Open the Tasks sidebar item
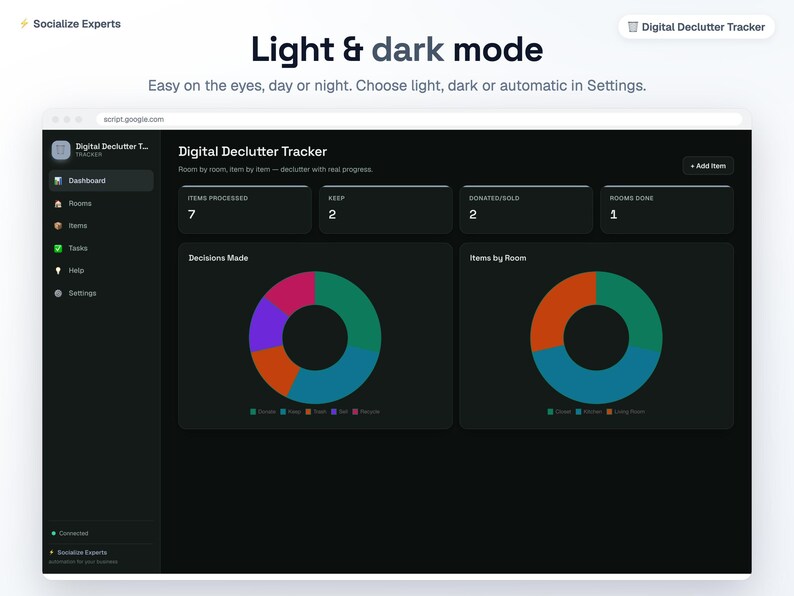The image size is (794, 596). pyautogui.click(x=101, y=248)
